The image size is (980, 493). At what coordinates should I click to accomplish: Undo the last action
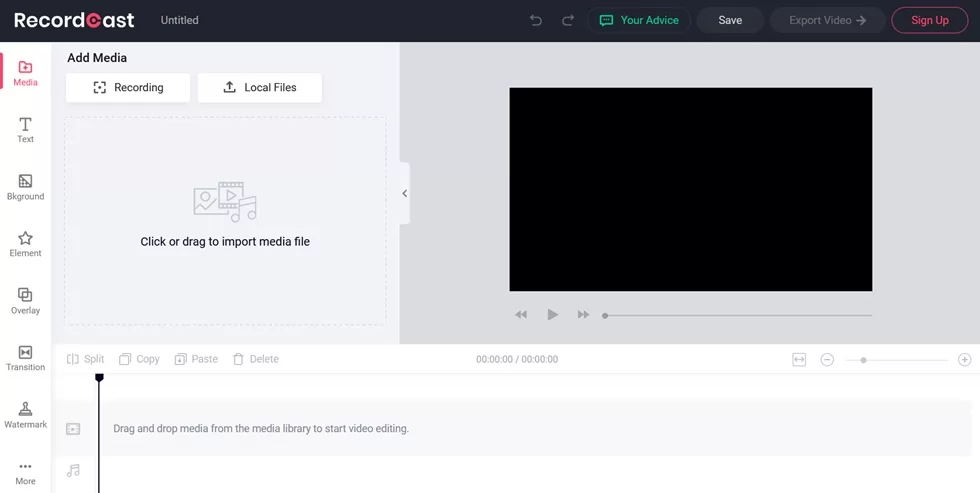[x=536, y=20]
